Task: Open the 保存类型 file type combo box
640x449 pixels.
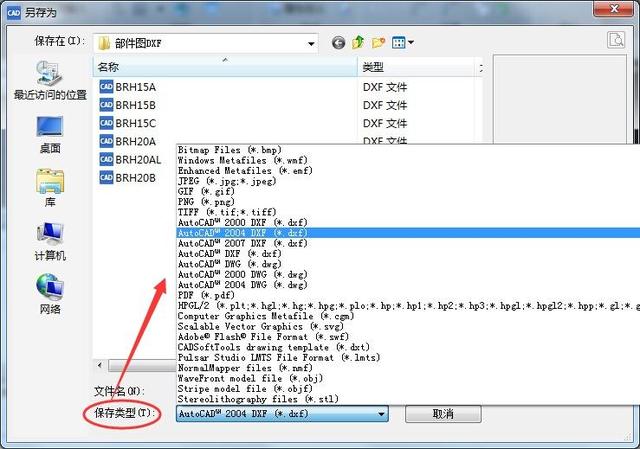Action: [x=282, y=414]
